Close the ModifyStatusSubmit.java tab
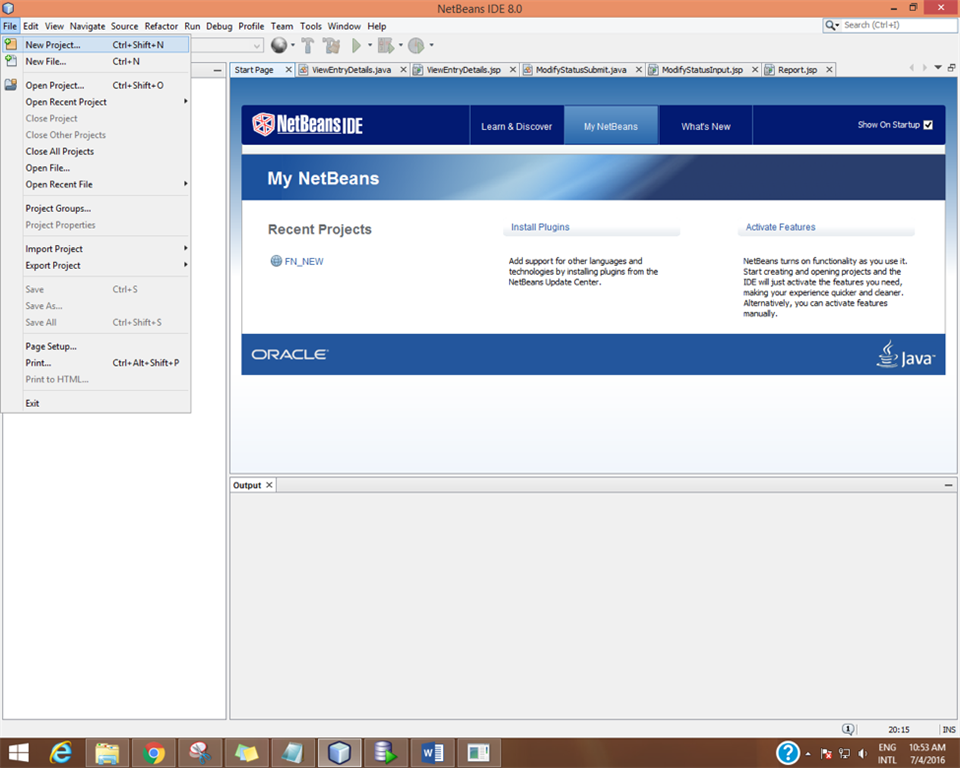This screenshot has width=960, height=768. pos(639,70)
